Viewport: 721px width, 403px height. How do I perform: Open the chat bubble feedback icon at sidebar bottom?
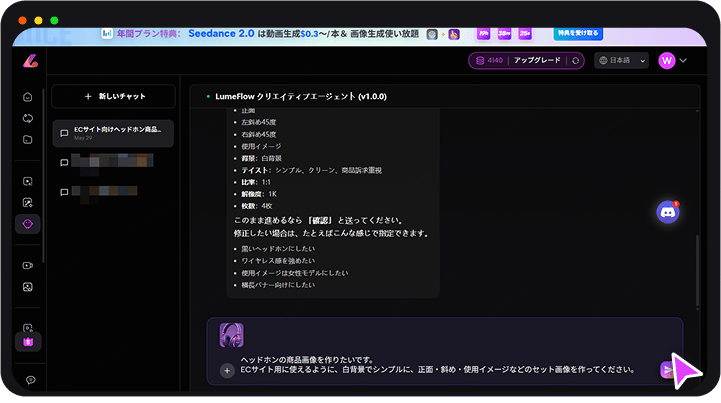(x=31, y=380)
